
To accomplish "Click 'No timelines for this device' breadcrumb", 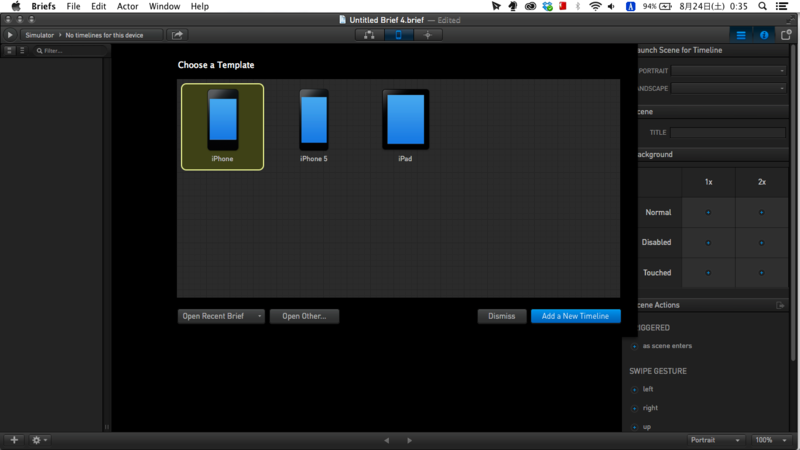I will pos(104,35).
